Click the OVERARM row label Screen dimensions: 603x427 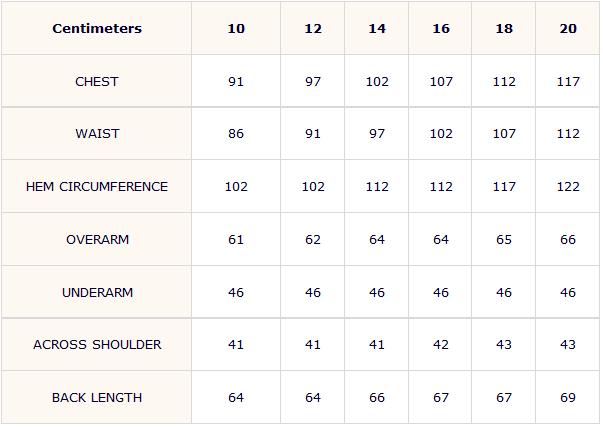[x=97, y=240]
